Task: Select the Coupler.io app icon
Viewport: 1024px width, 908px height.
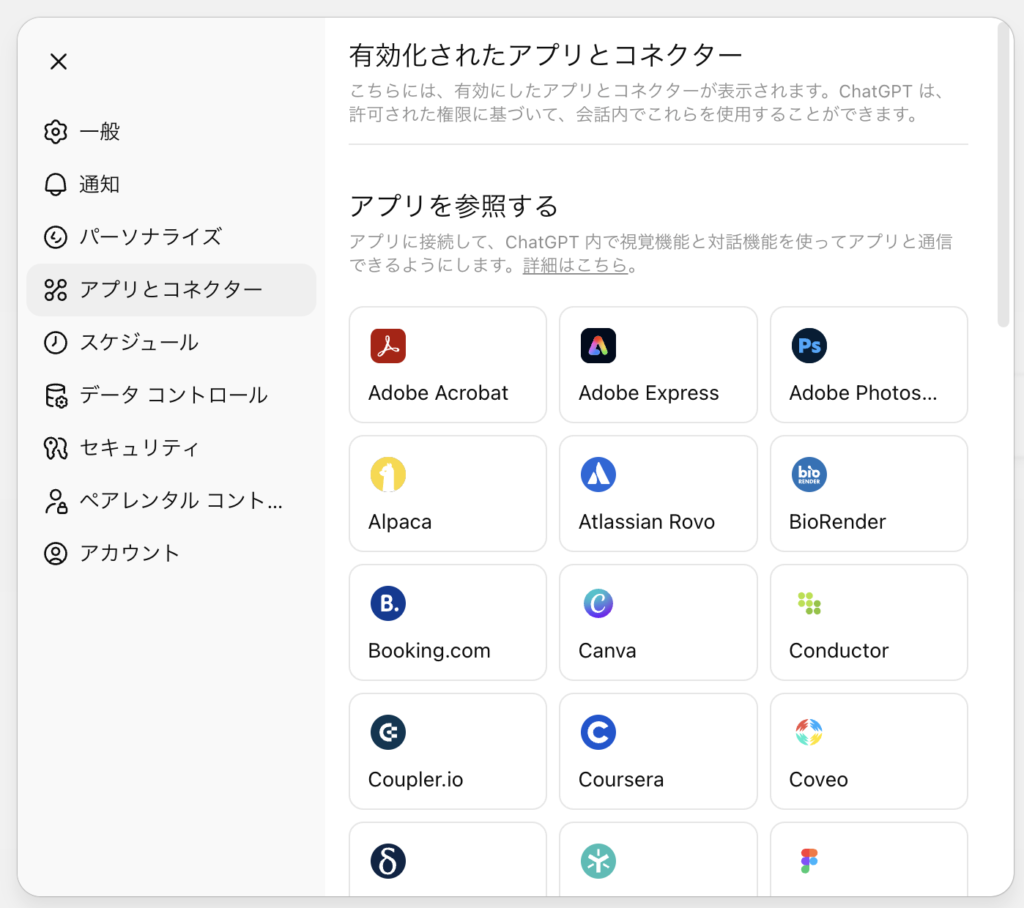Action: pos(387,733)
